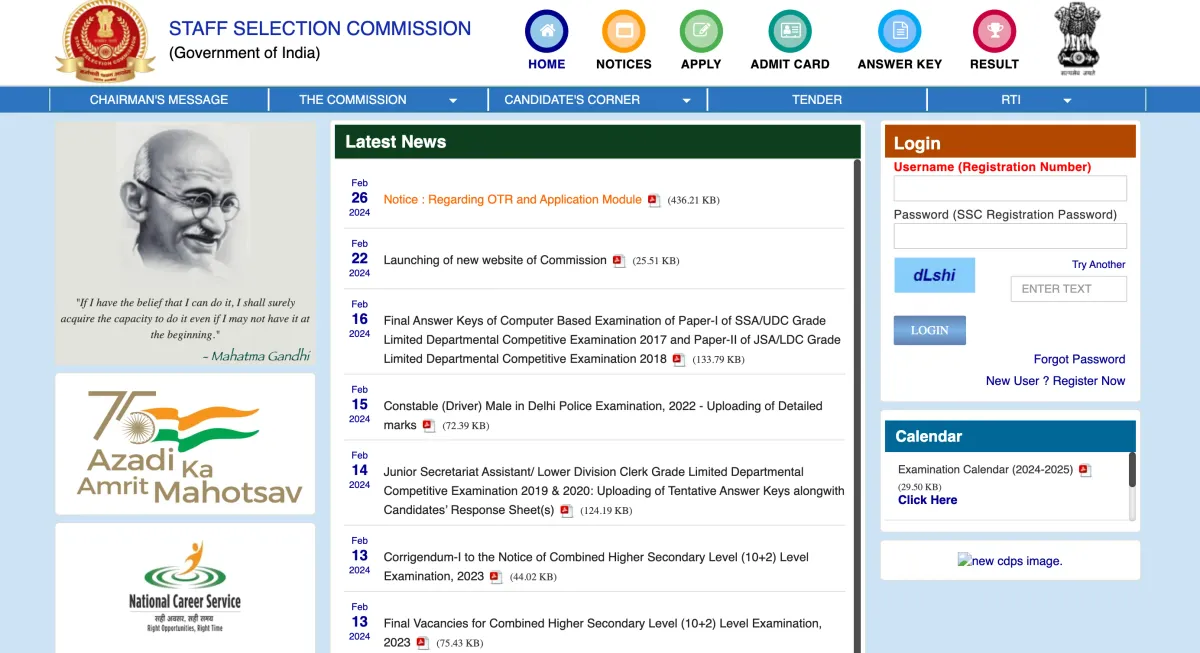Viewport: 1200px width, 653px height.
Task: Click the Latest News vertical scrollbar
Action: point(857,405)
